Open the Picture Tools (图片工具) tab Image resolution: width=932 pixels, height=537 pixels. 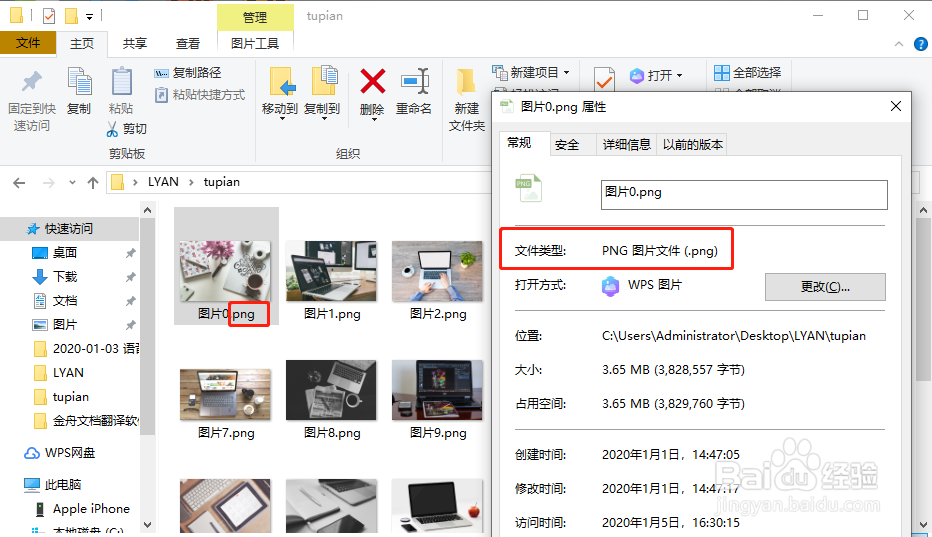click(x=255, y=43)
